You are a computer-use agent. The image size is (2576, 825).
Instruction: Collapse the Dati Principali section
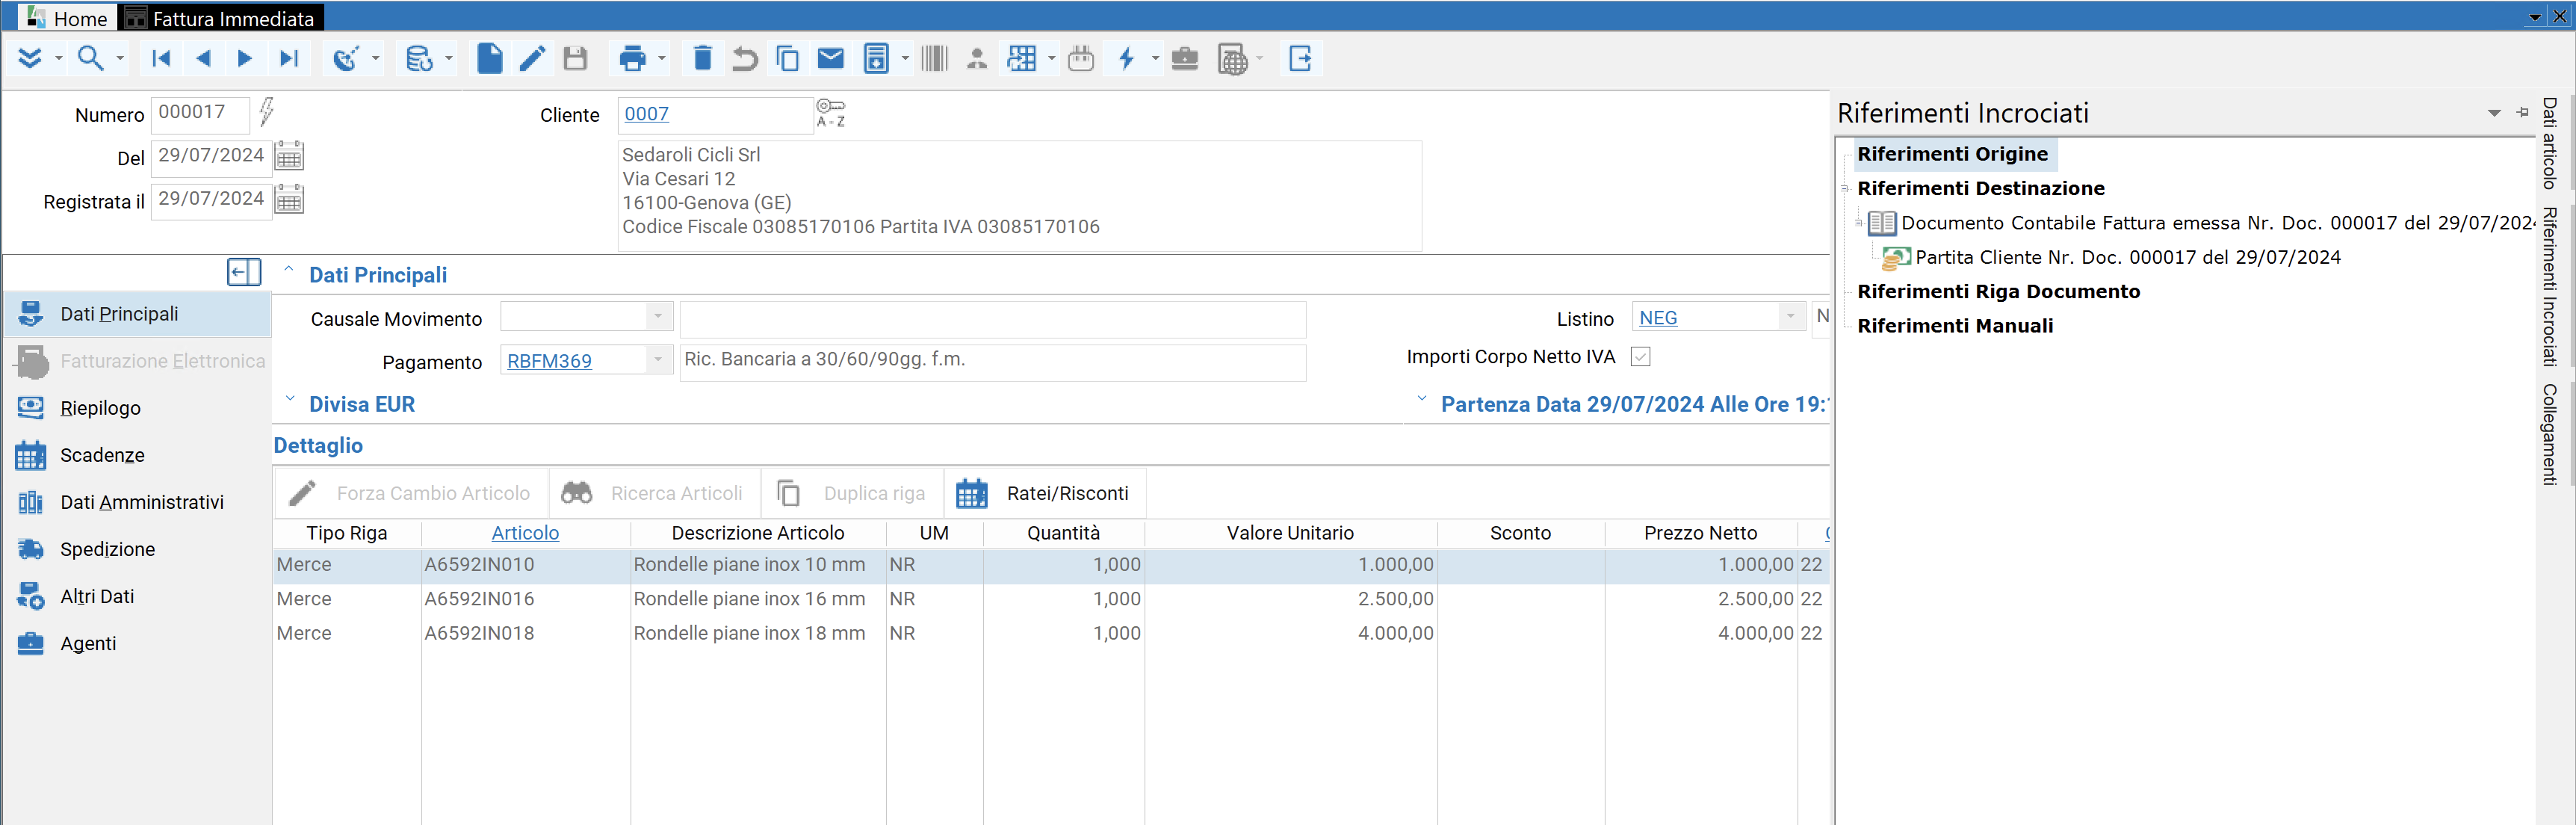point(289,270)
